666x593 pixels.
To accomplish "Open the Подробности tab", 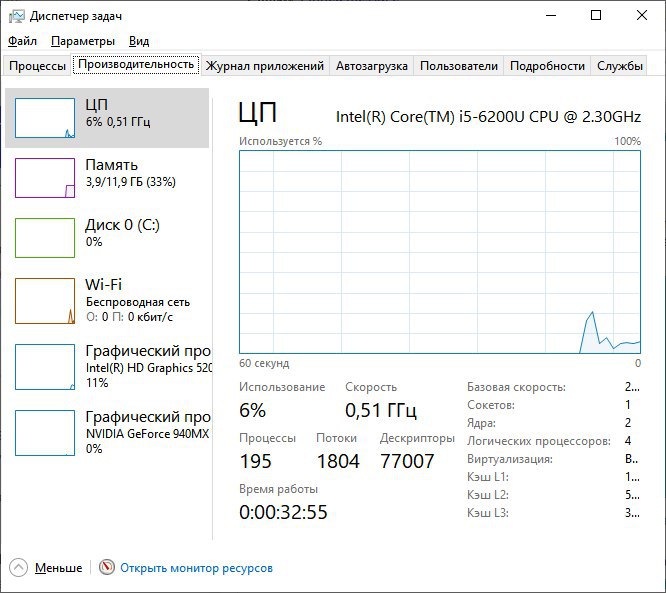I will 547,66.
